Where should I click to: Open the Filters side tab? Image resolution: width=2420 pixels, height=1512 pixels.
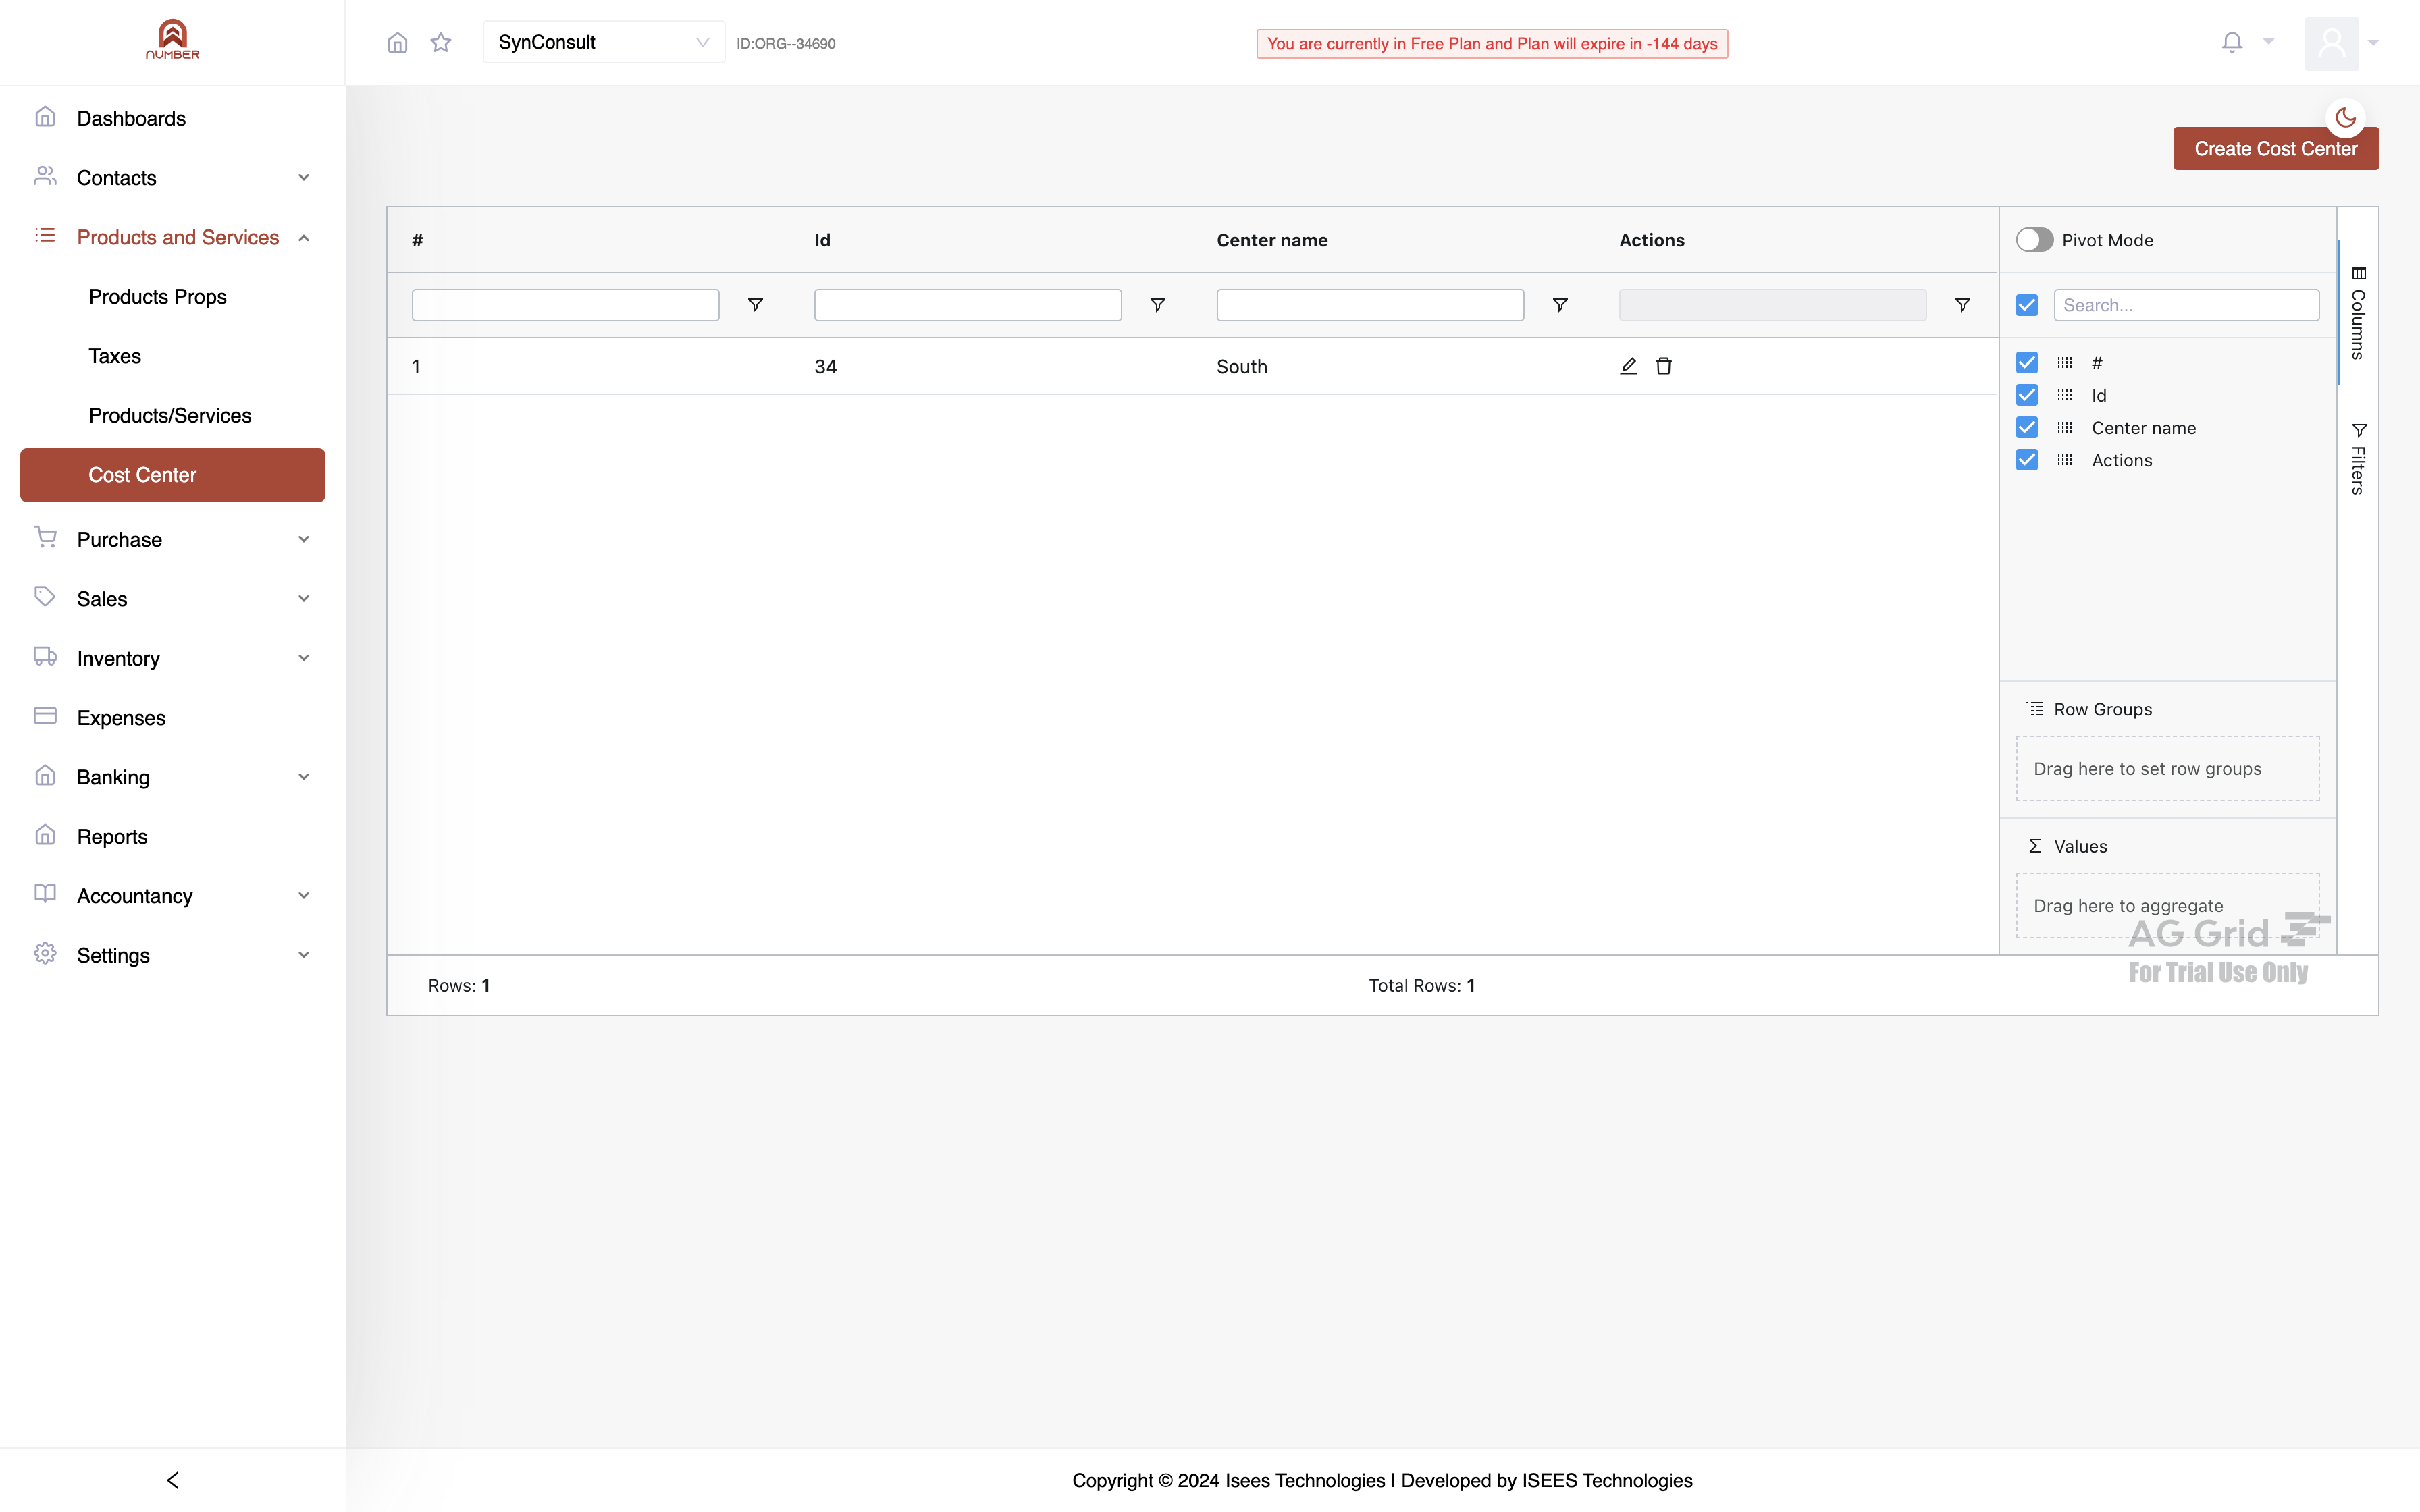(x=2358, y=458)
